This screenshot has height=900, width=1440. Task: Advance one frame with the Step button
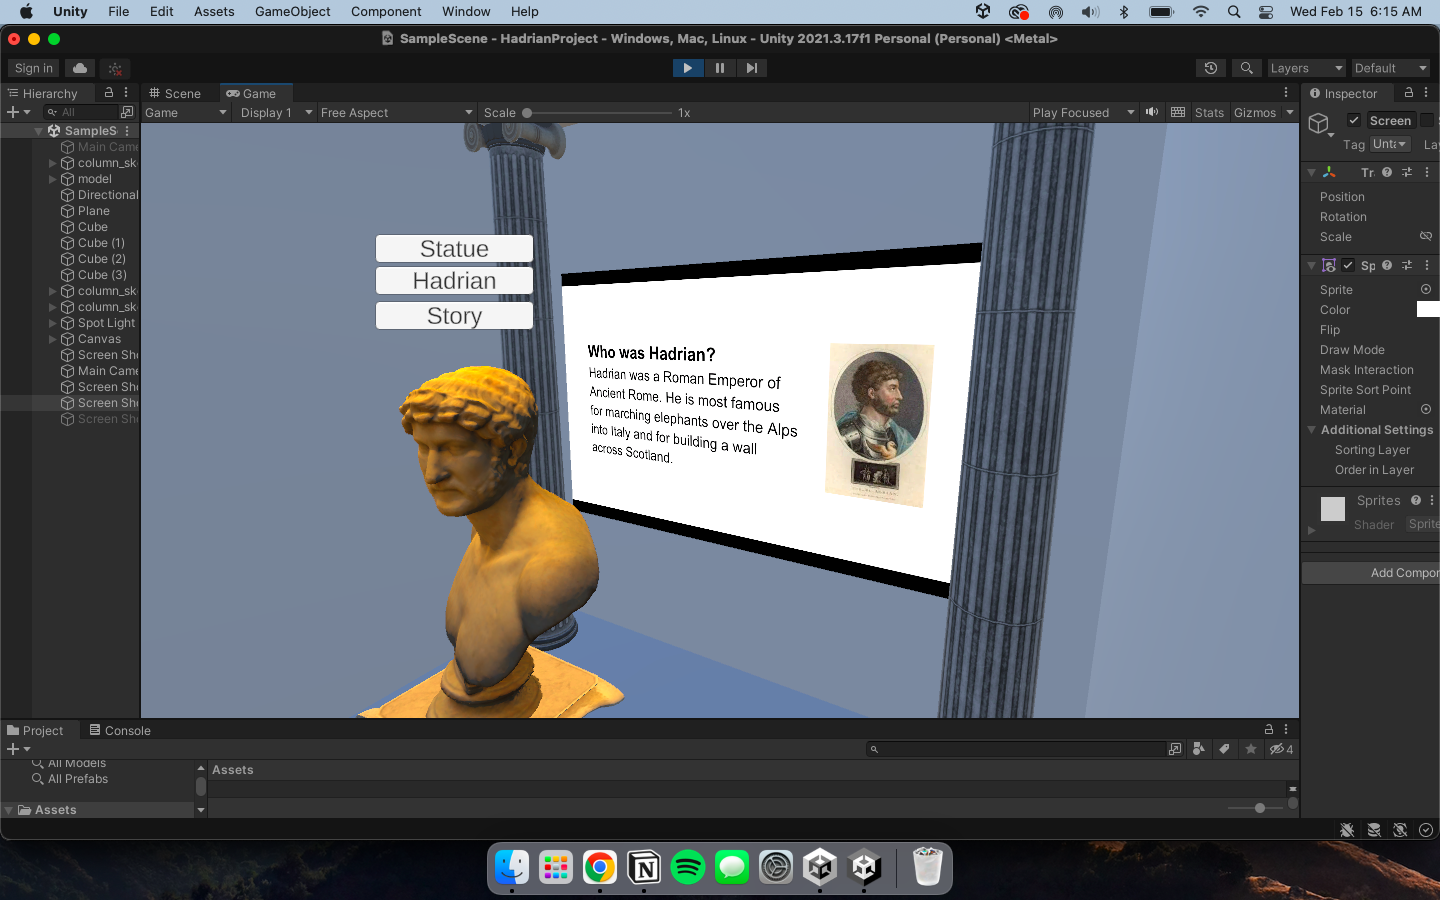tap(751, 68)
